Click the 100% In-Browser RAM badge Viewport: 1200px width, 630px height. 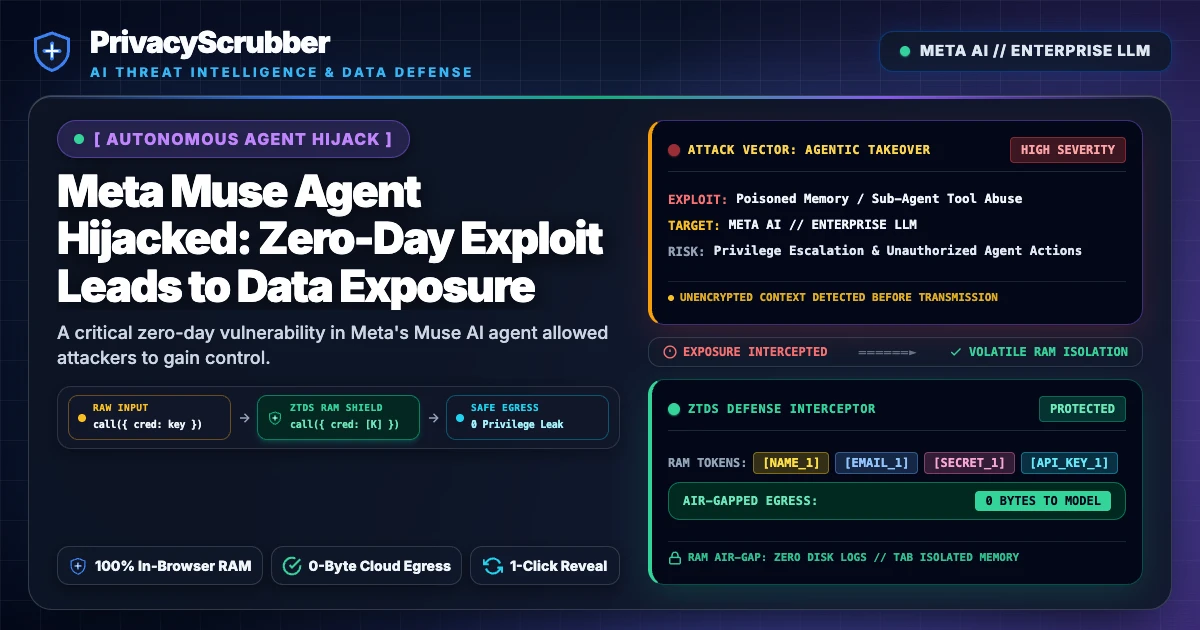(161, 566)
